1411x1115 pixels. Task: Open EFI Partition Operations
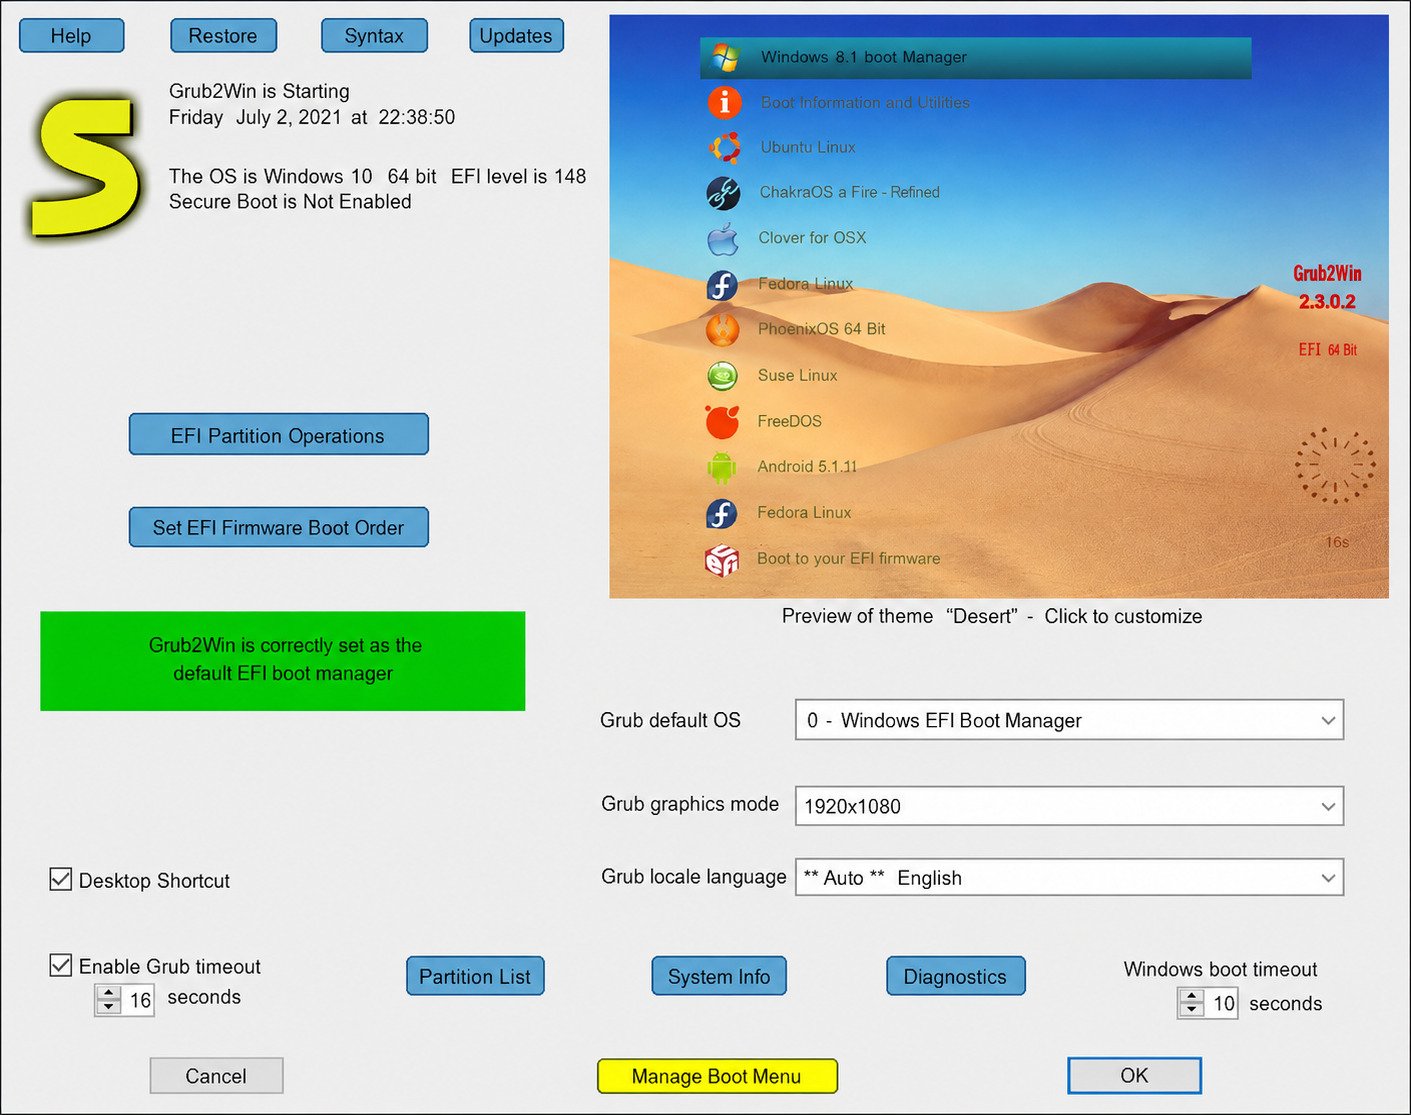pos(278,435)
